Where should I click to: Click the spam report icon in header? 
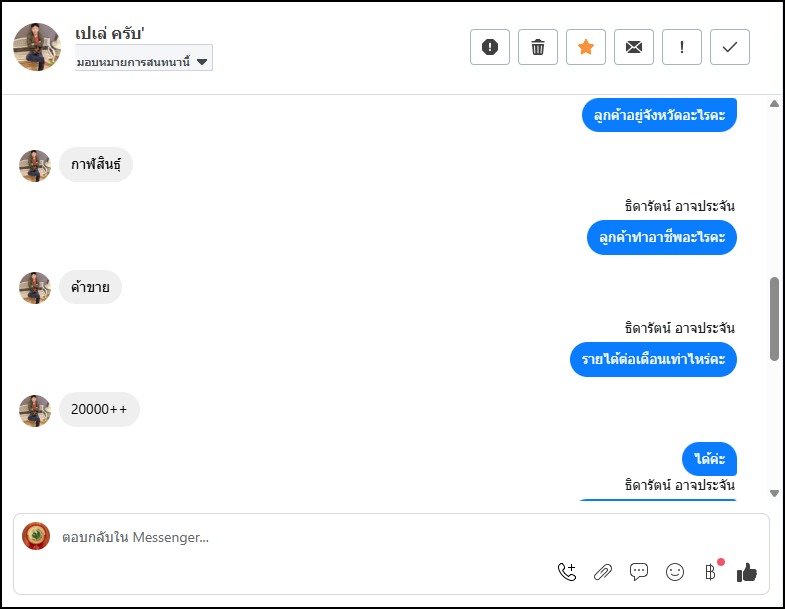click(490, 47)
